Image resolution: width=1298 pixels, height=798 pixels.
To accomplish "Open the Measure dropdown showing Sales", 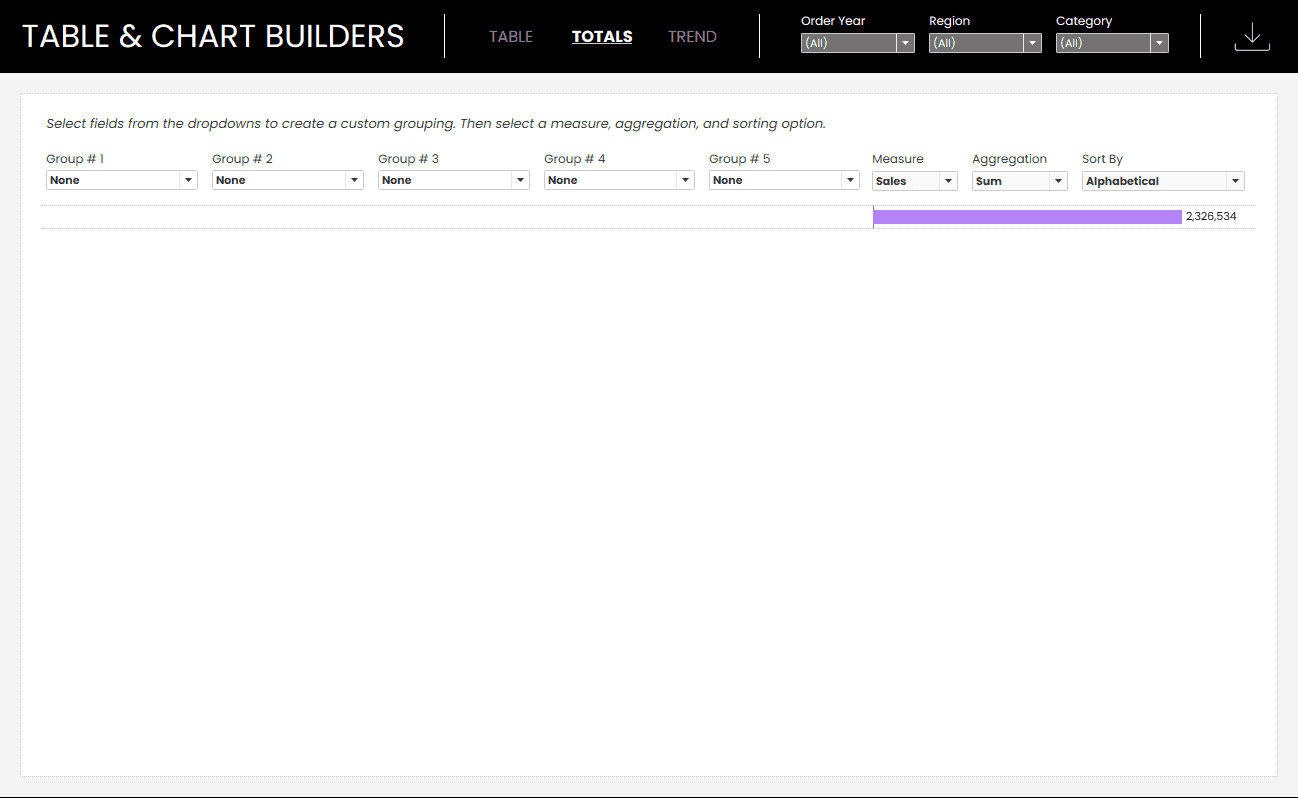I will [x=914, y=181].
